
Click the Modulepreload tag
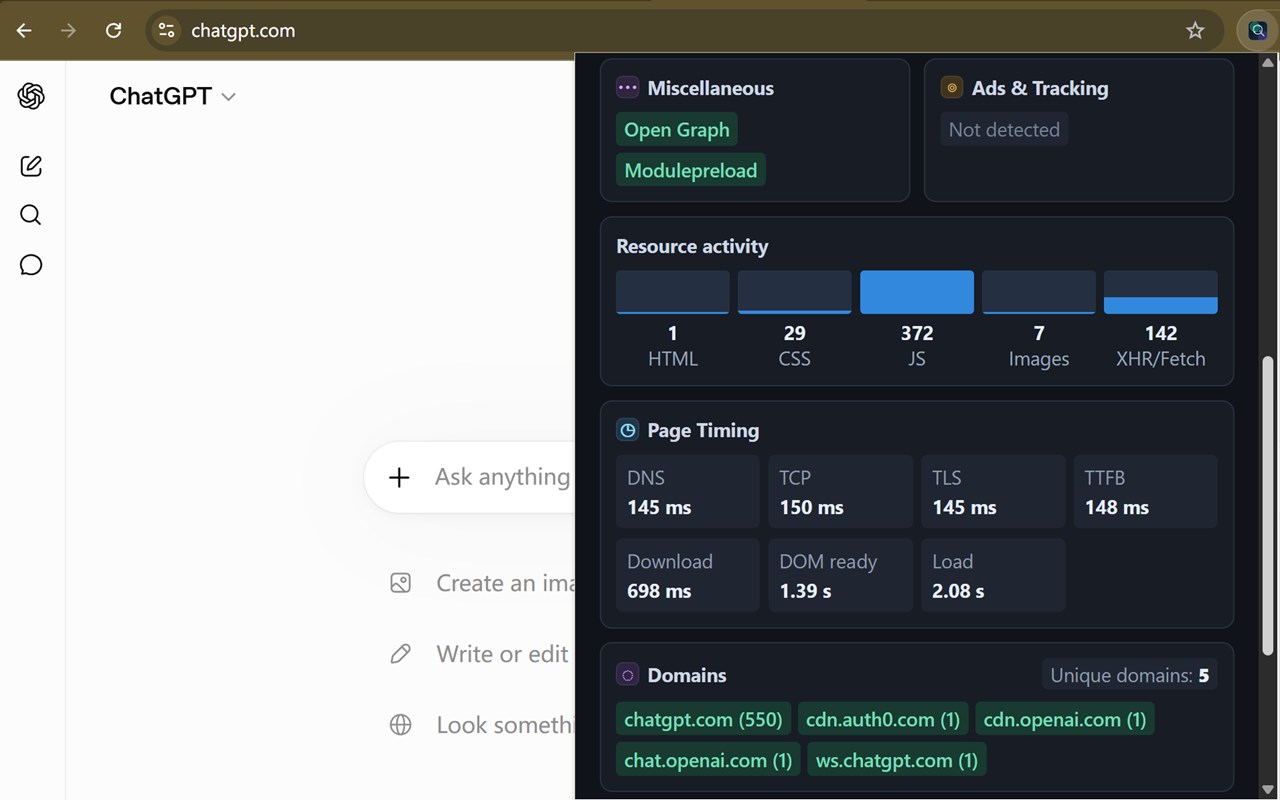point(691,170)
